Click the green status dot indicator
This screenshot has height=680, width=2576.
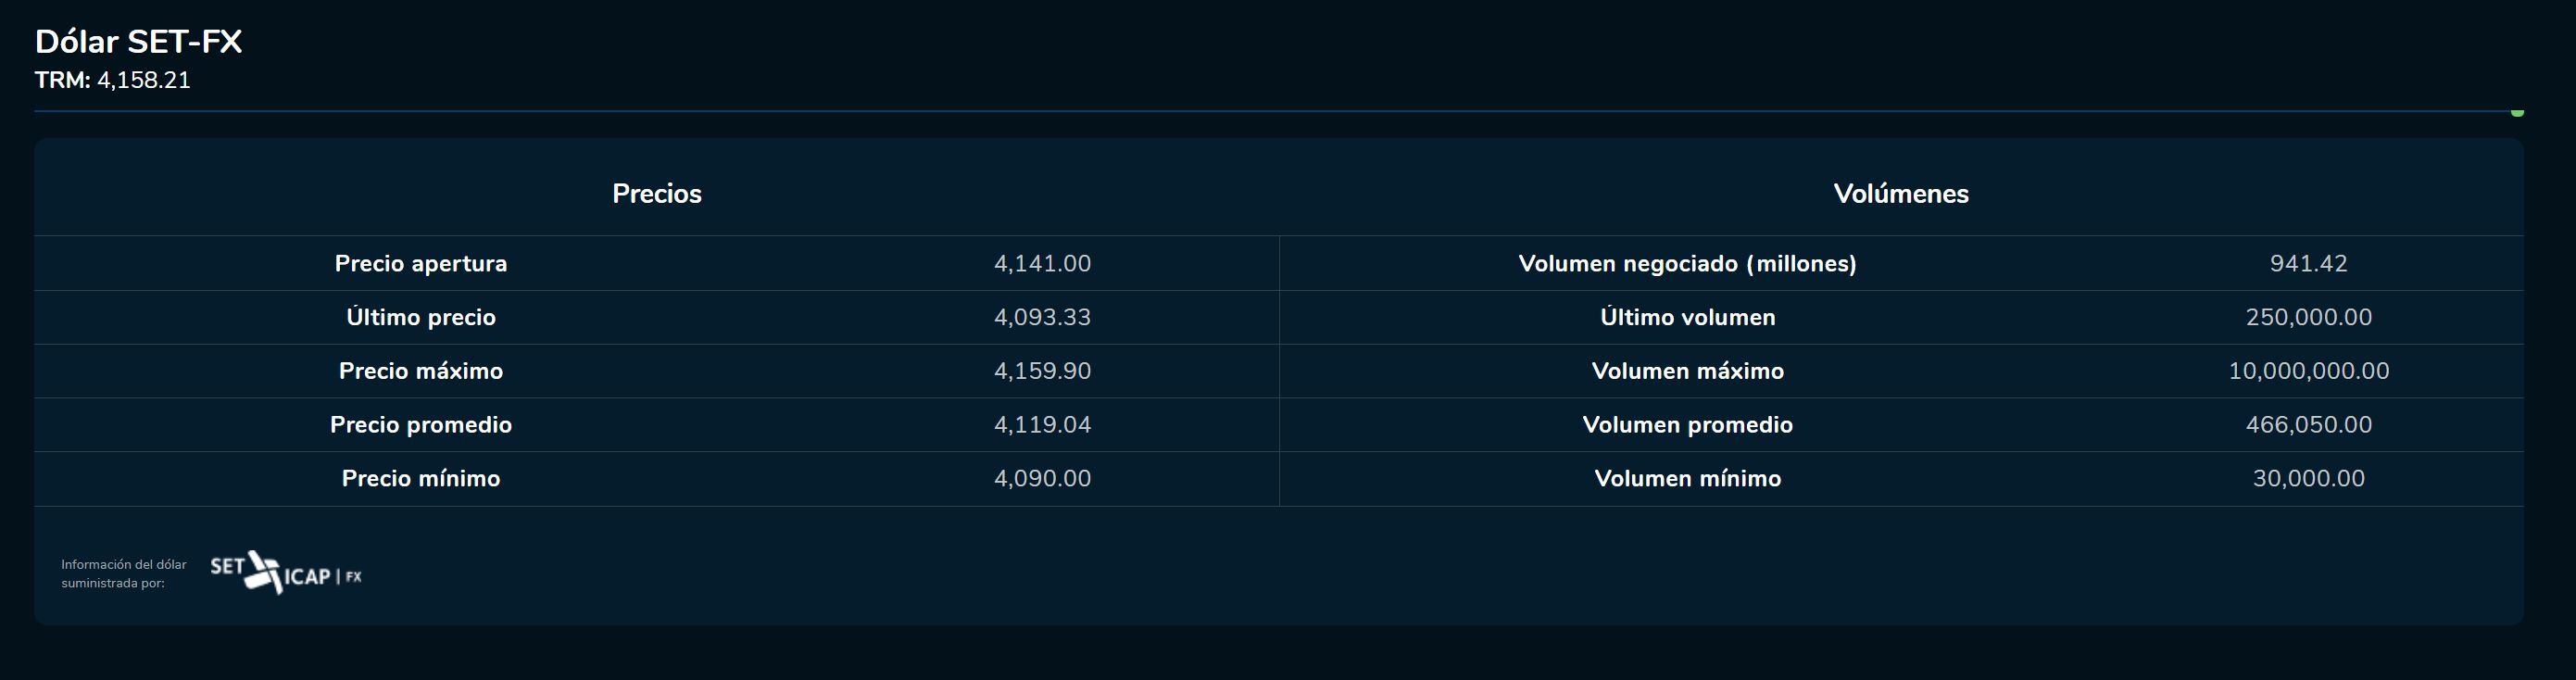click(2517, 112)
